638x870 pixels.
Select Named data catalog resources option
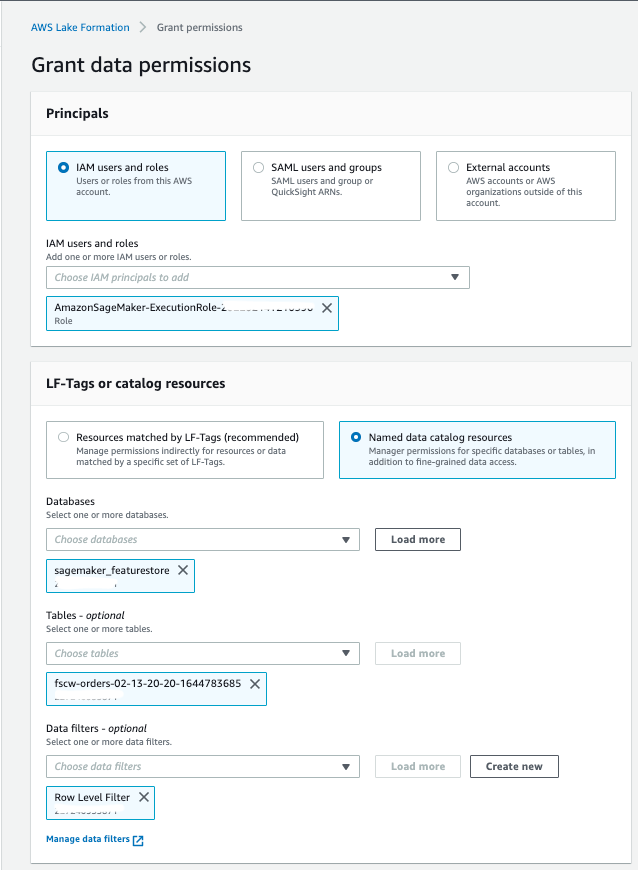[x=356, y=438]
